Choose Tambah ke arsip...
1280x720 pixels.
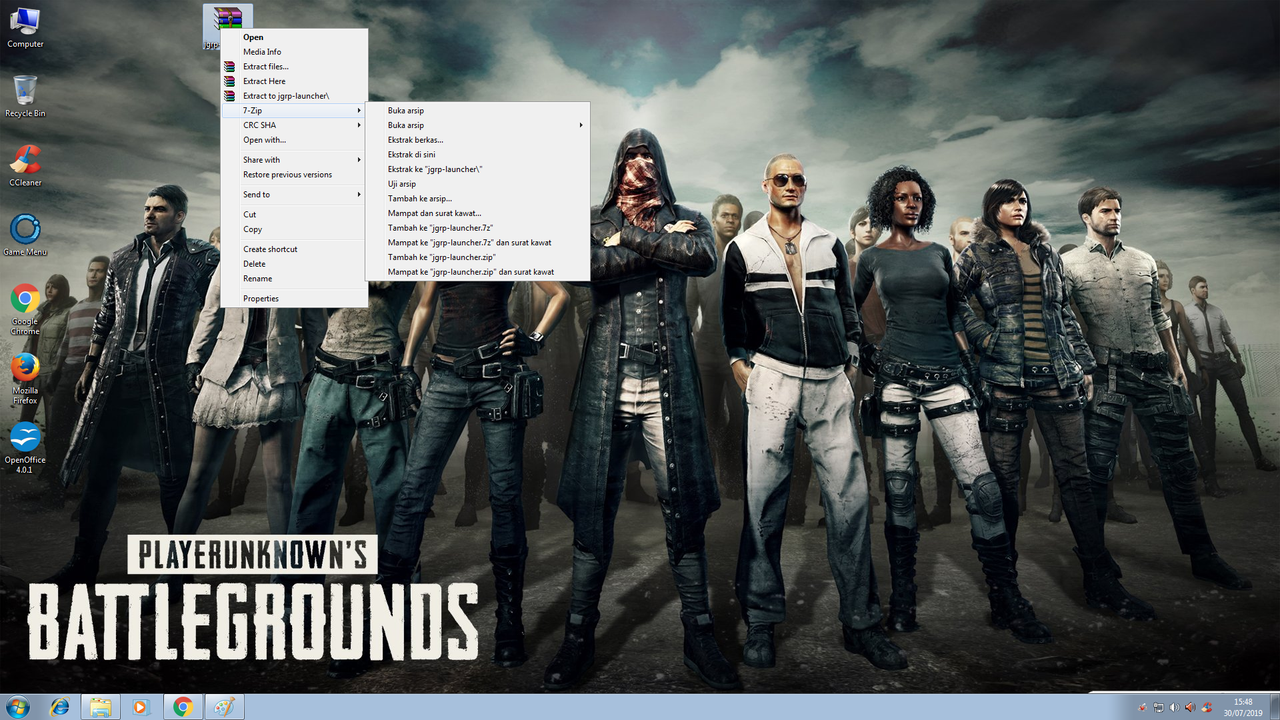478,198
